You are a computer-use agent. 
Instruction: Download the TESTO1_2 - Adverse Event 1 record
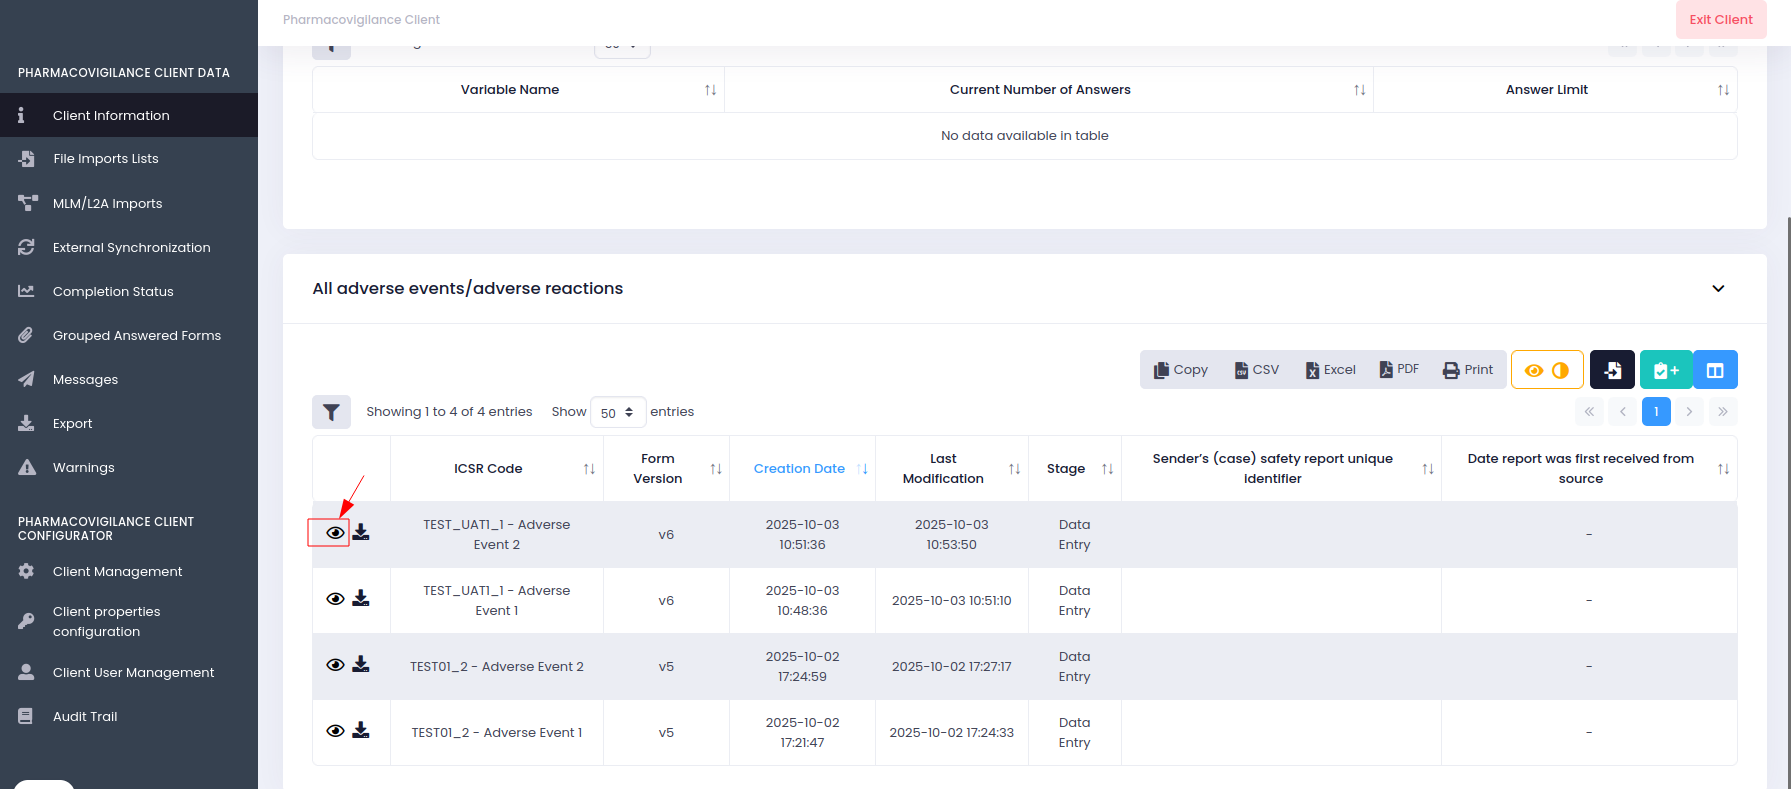click(361, 731)
